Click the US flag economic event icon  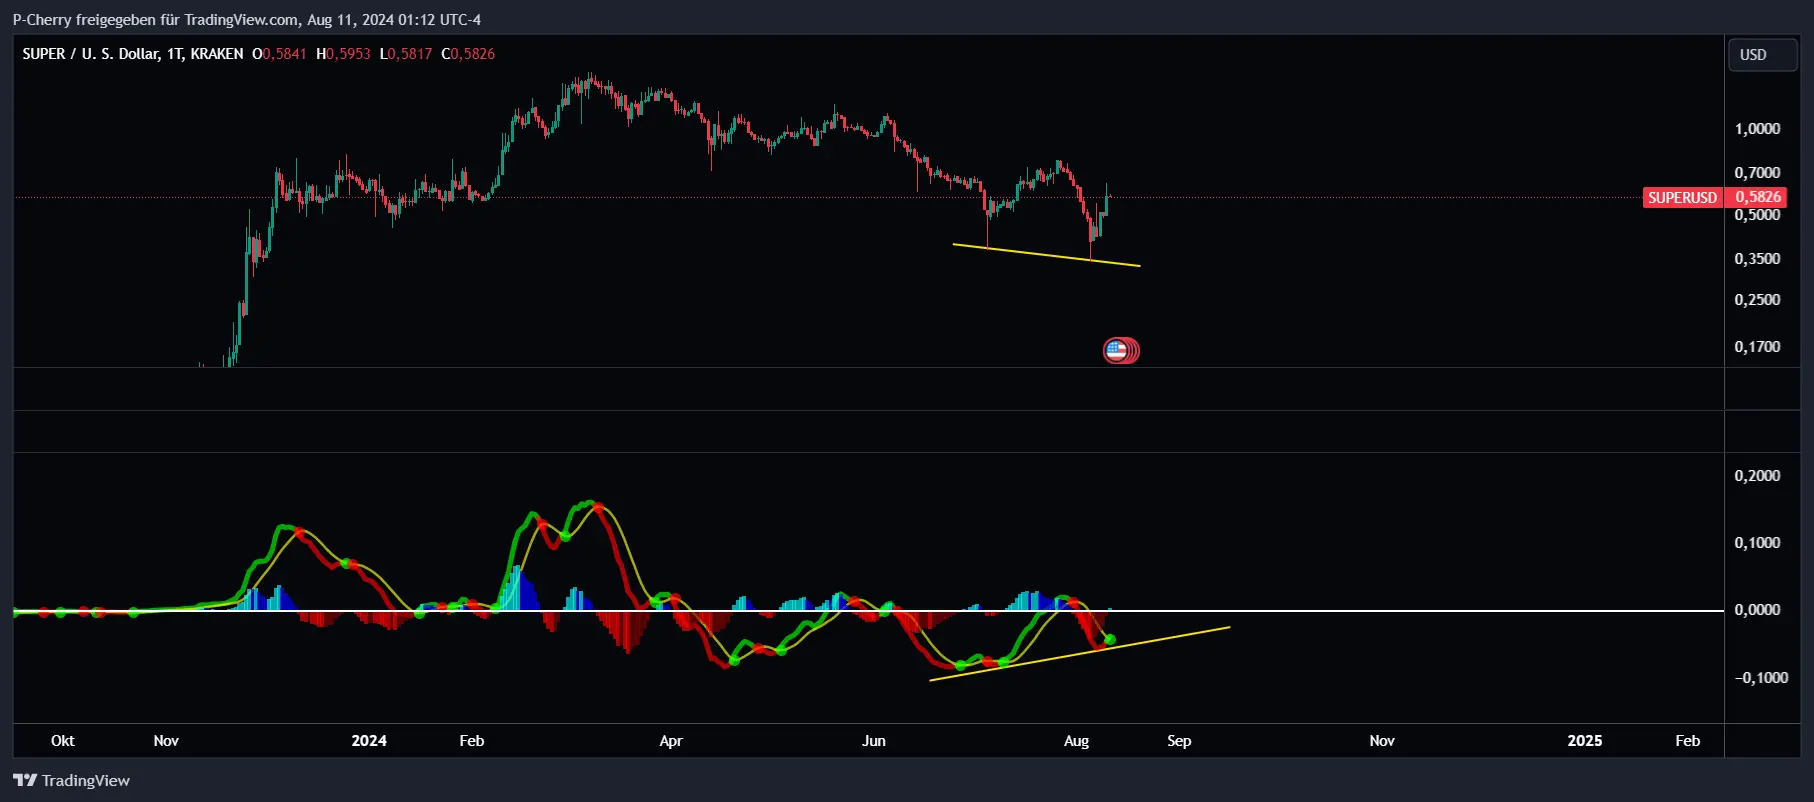click(1116, 350)
